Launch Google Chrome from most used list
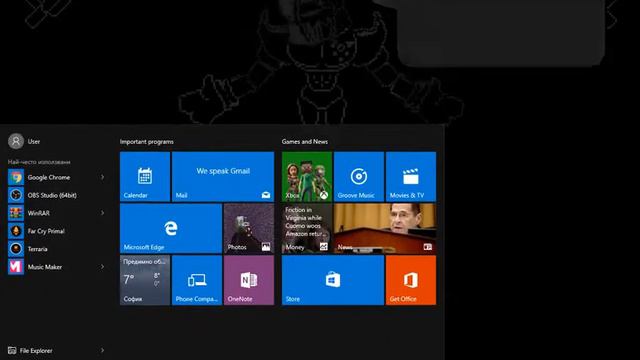The width and height of the screenshot is (640, 360). coord(57,177)
